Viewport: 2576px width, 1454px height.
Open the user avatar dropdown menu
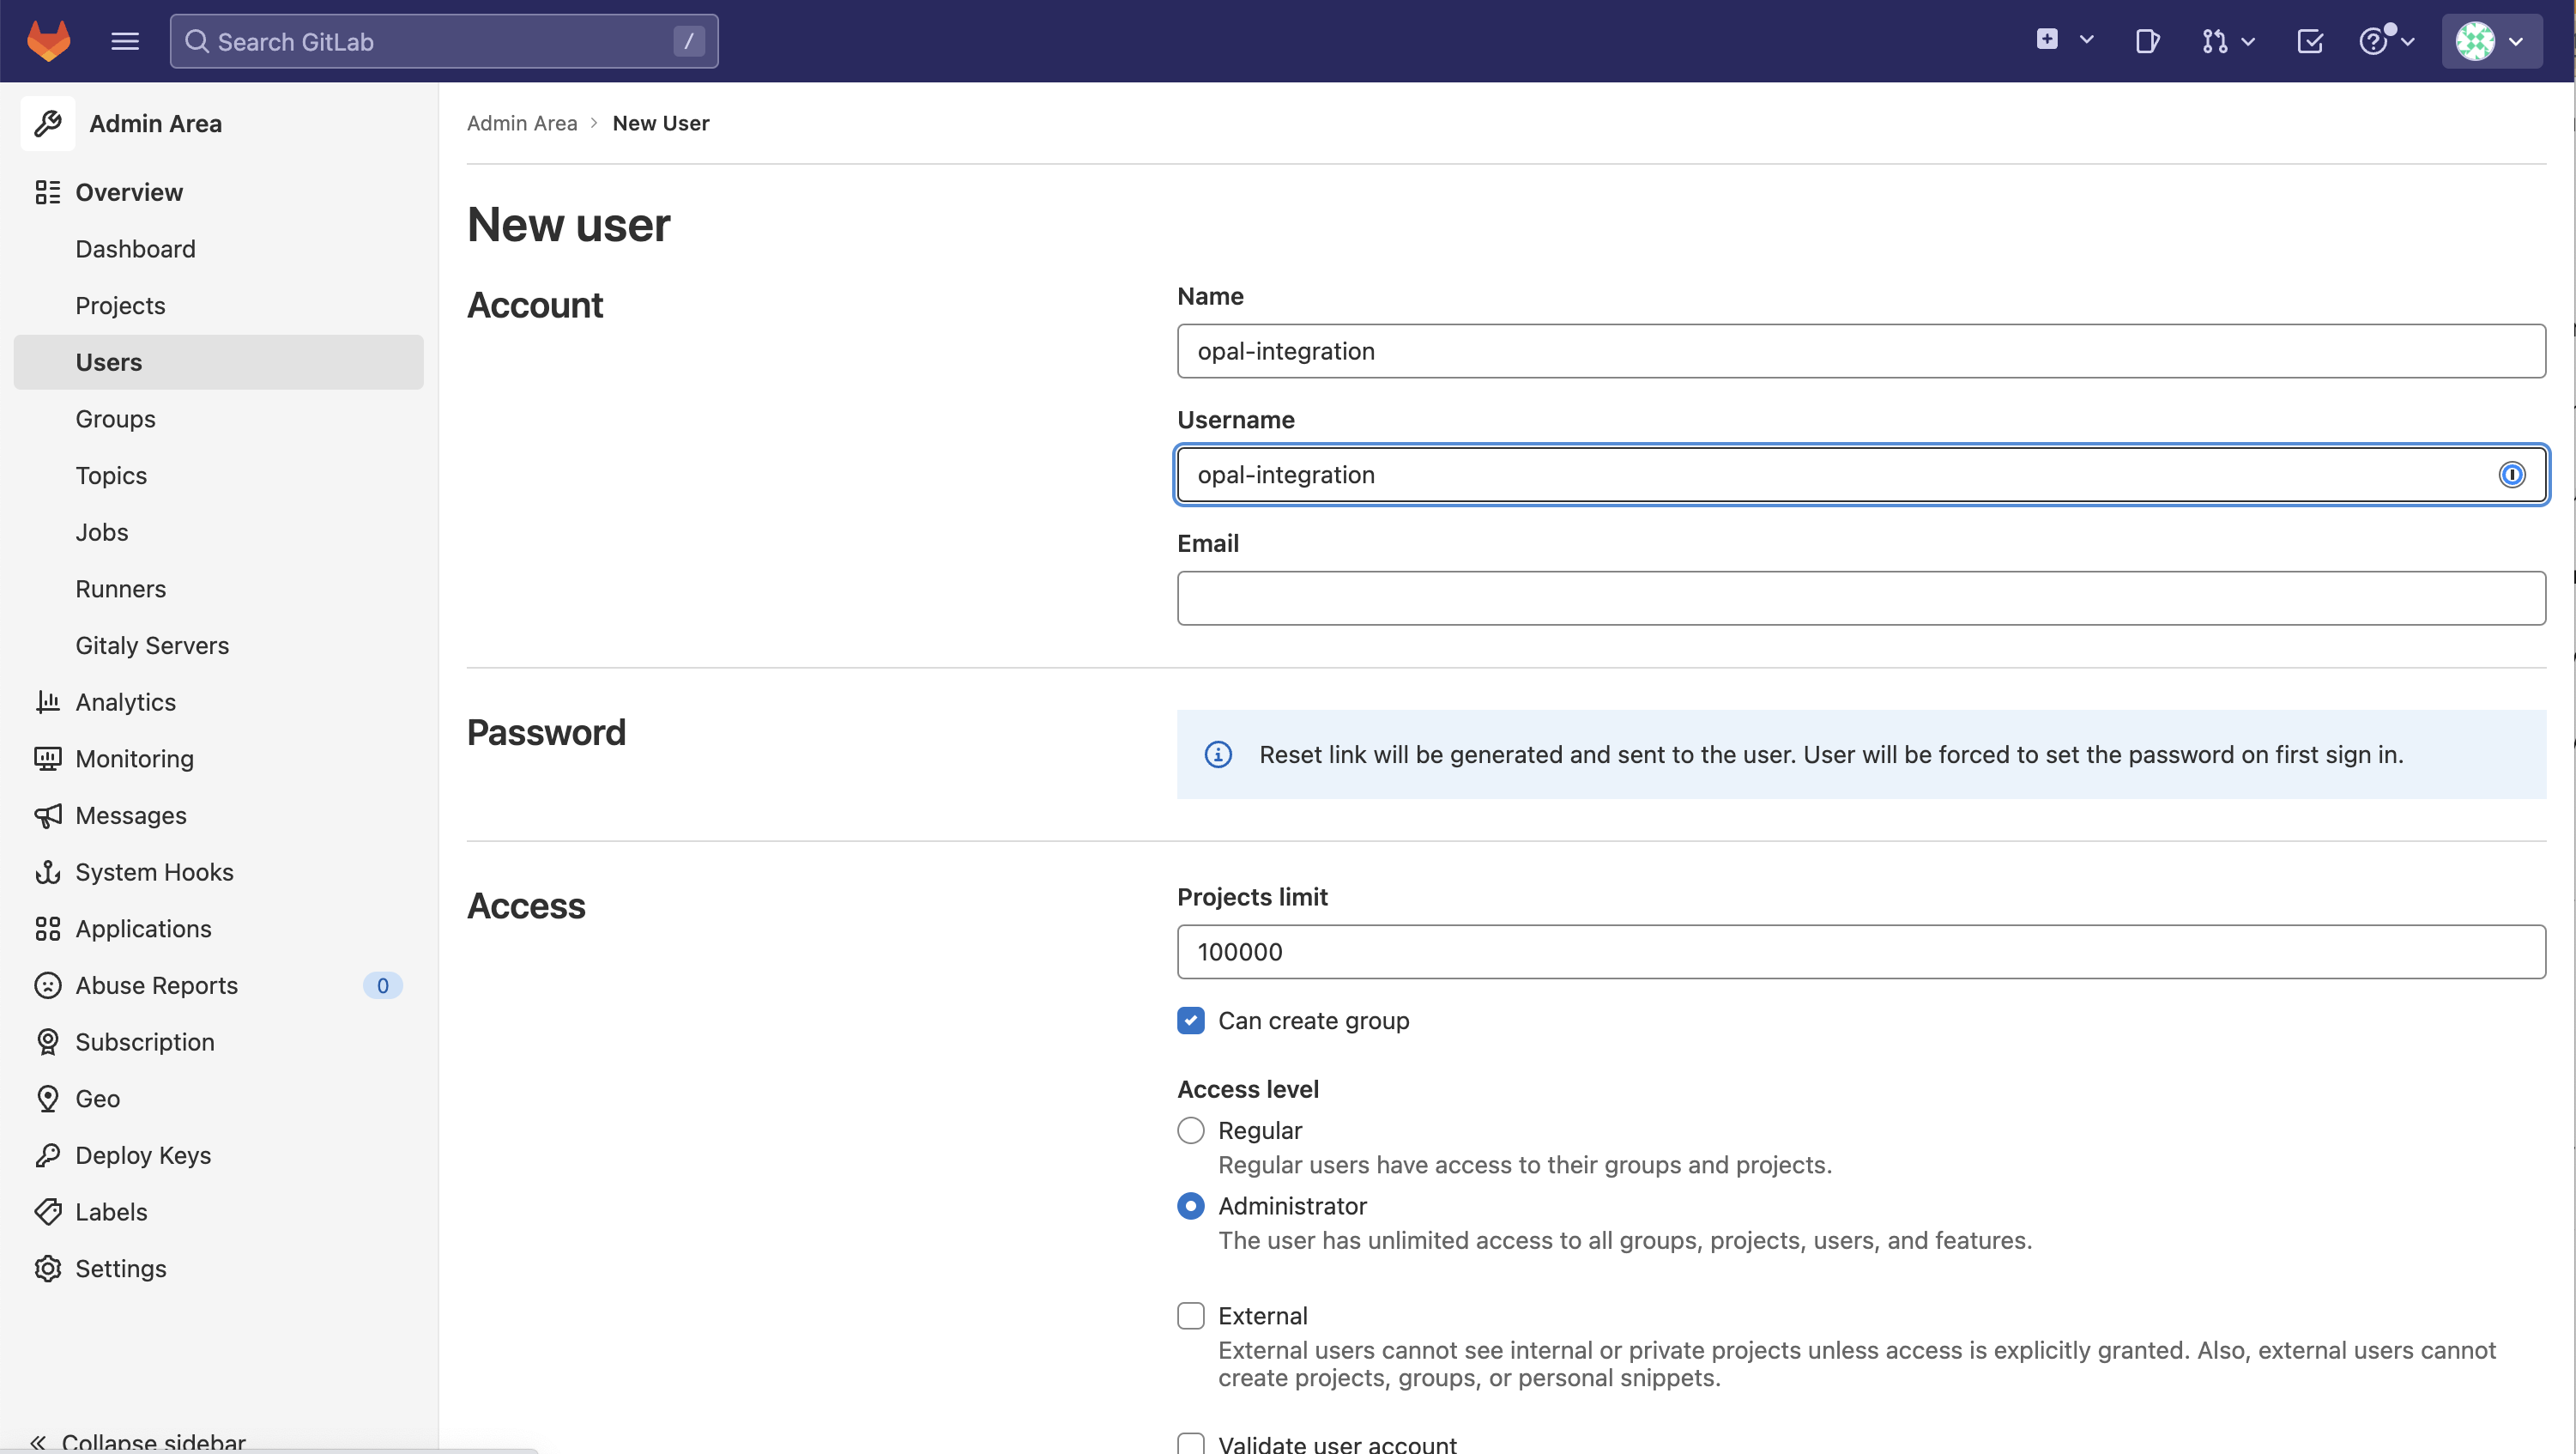pyautogui.click(x=2491, y=41)
